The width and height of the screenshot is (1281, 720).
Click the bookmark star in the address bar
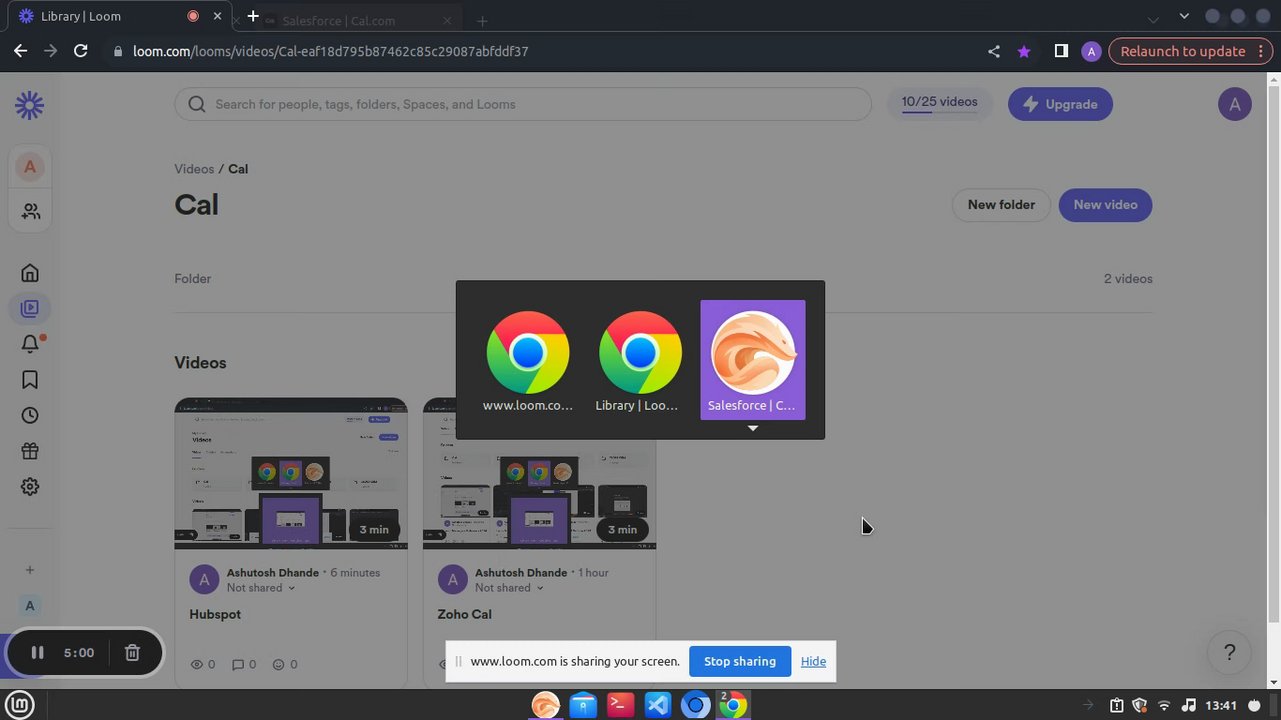click(1024, 51)
